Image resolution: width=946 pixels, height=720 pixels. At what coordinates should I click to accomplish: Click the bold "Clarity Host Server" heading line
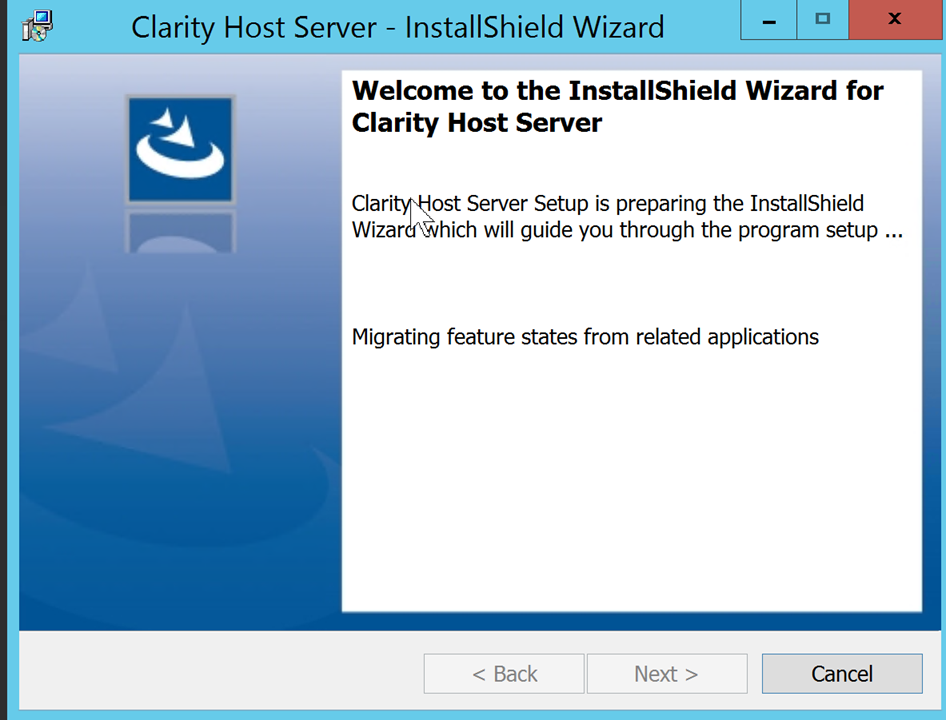pos(477,124)
